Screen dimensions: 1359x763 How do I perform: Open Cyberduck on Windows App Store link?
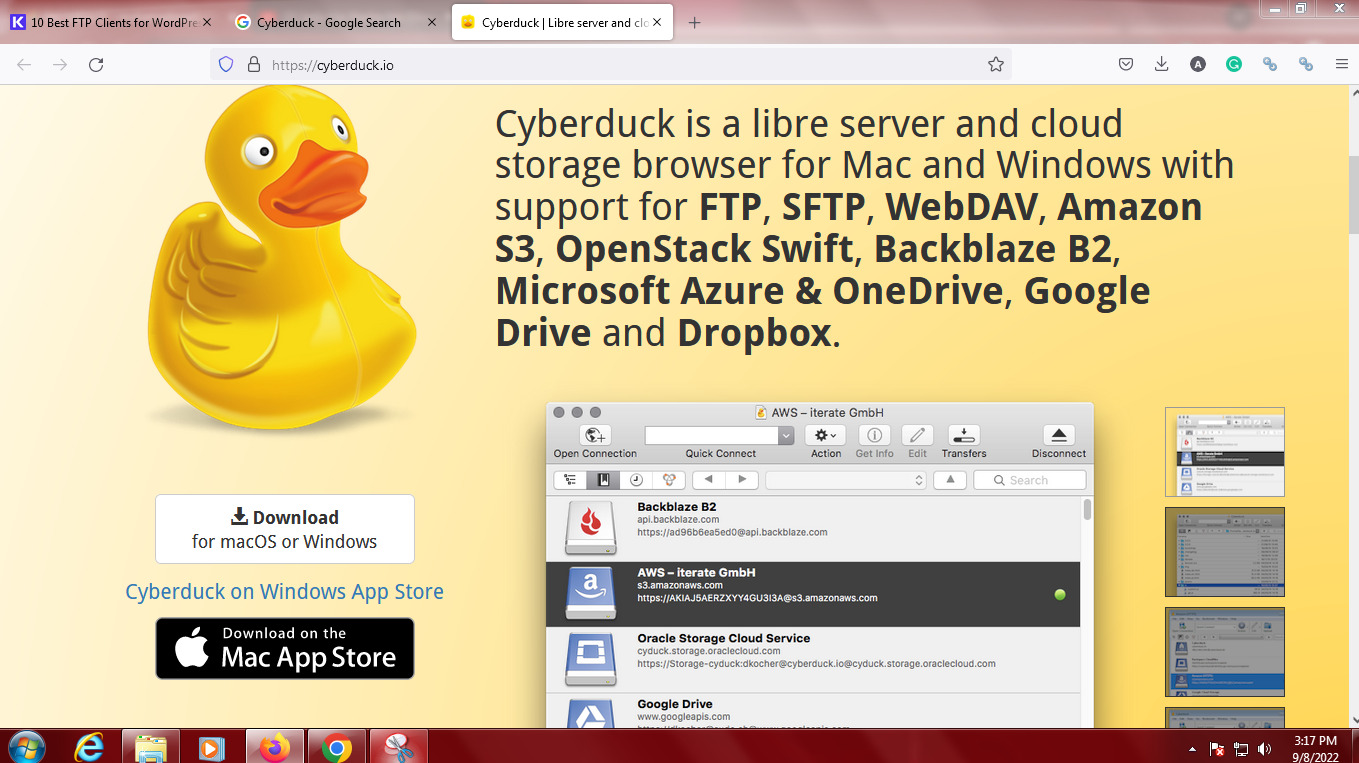tap(285, 591)
